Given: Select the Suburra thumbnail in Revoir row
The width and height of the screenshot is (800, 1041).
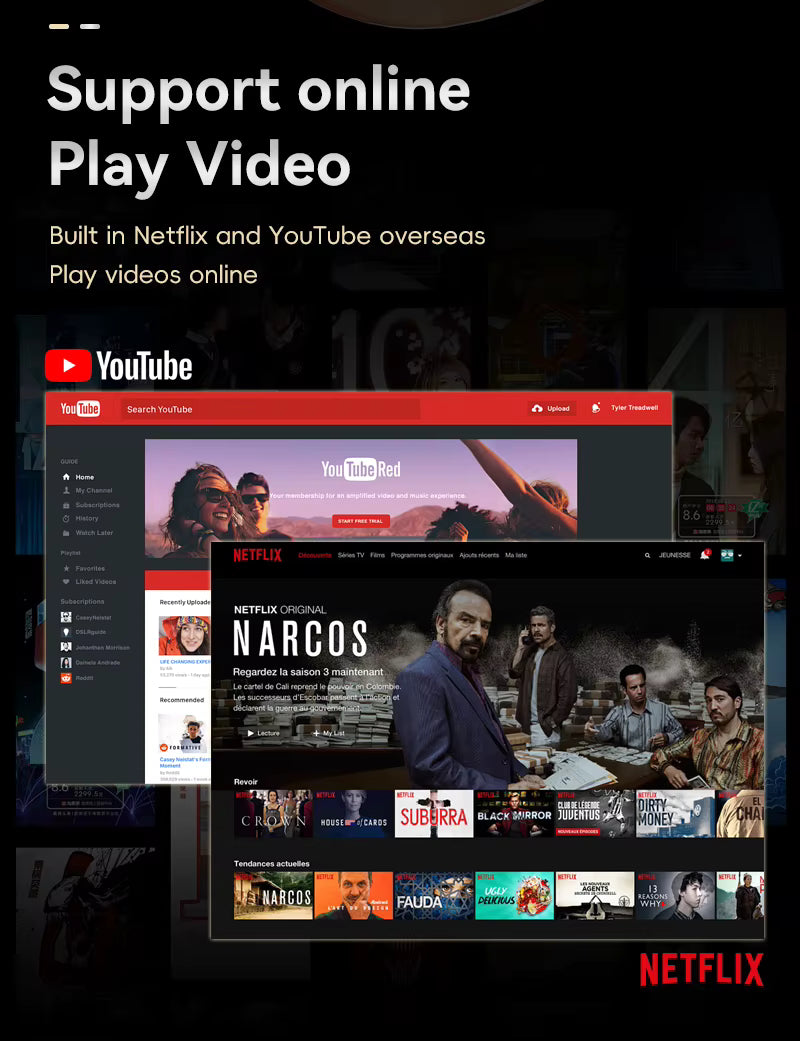Looking at the screenshot, I should (434, 814).
